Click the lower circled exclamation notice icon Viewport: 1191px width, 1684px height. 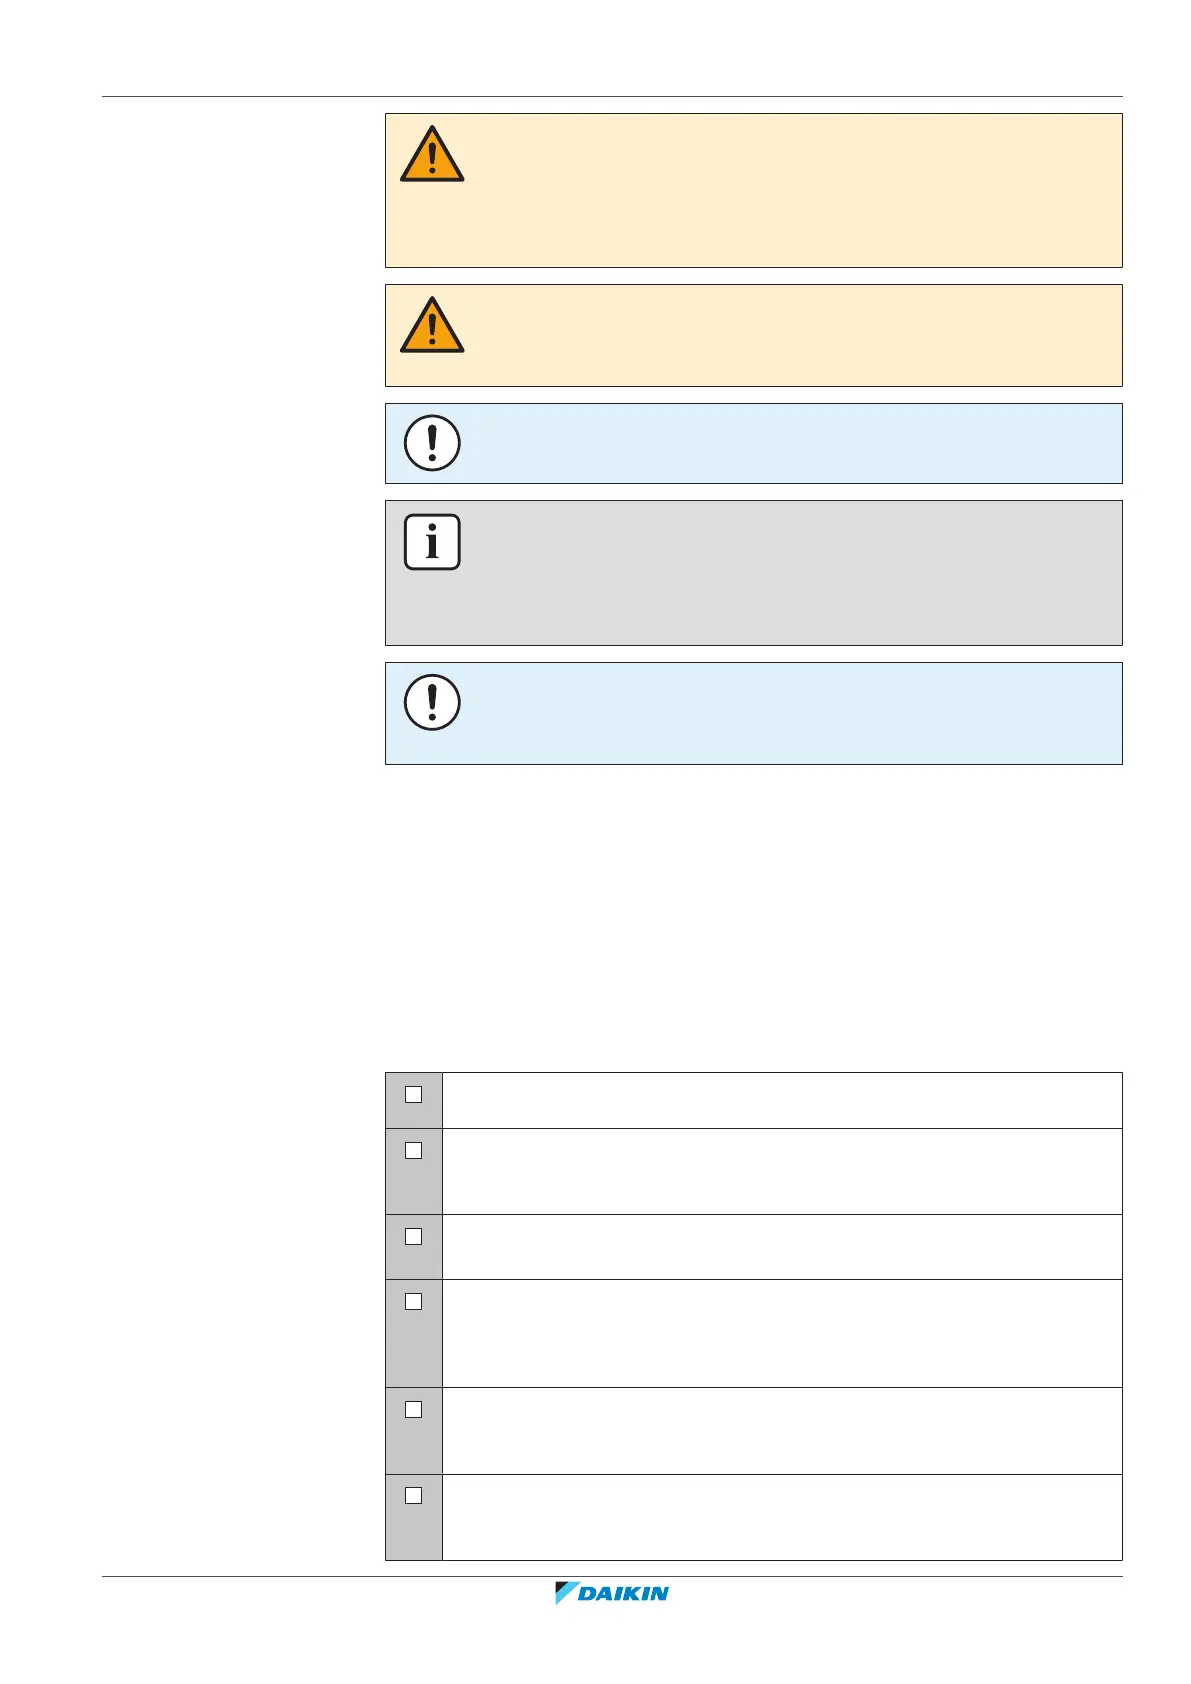[432, 702]
